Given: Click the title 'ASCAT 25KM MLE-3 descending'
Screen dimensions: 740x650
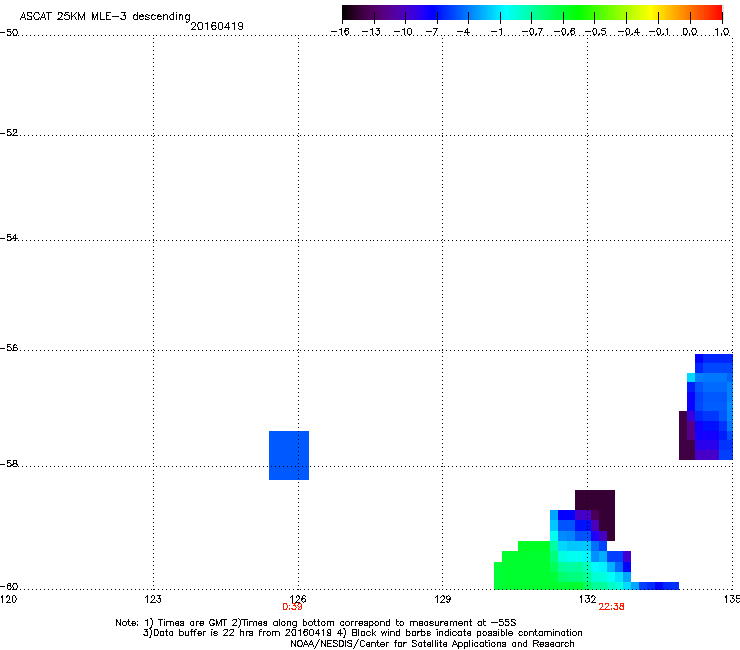Looking at the screenshot, I should click(x=105, y=16).
